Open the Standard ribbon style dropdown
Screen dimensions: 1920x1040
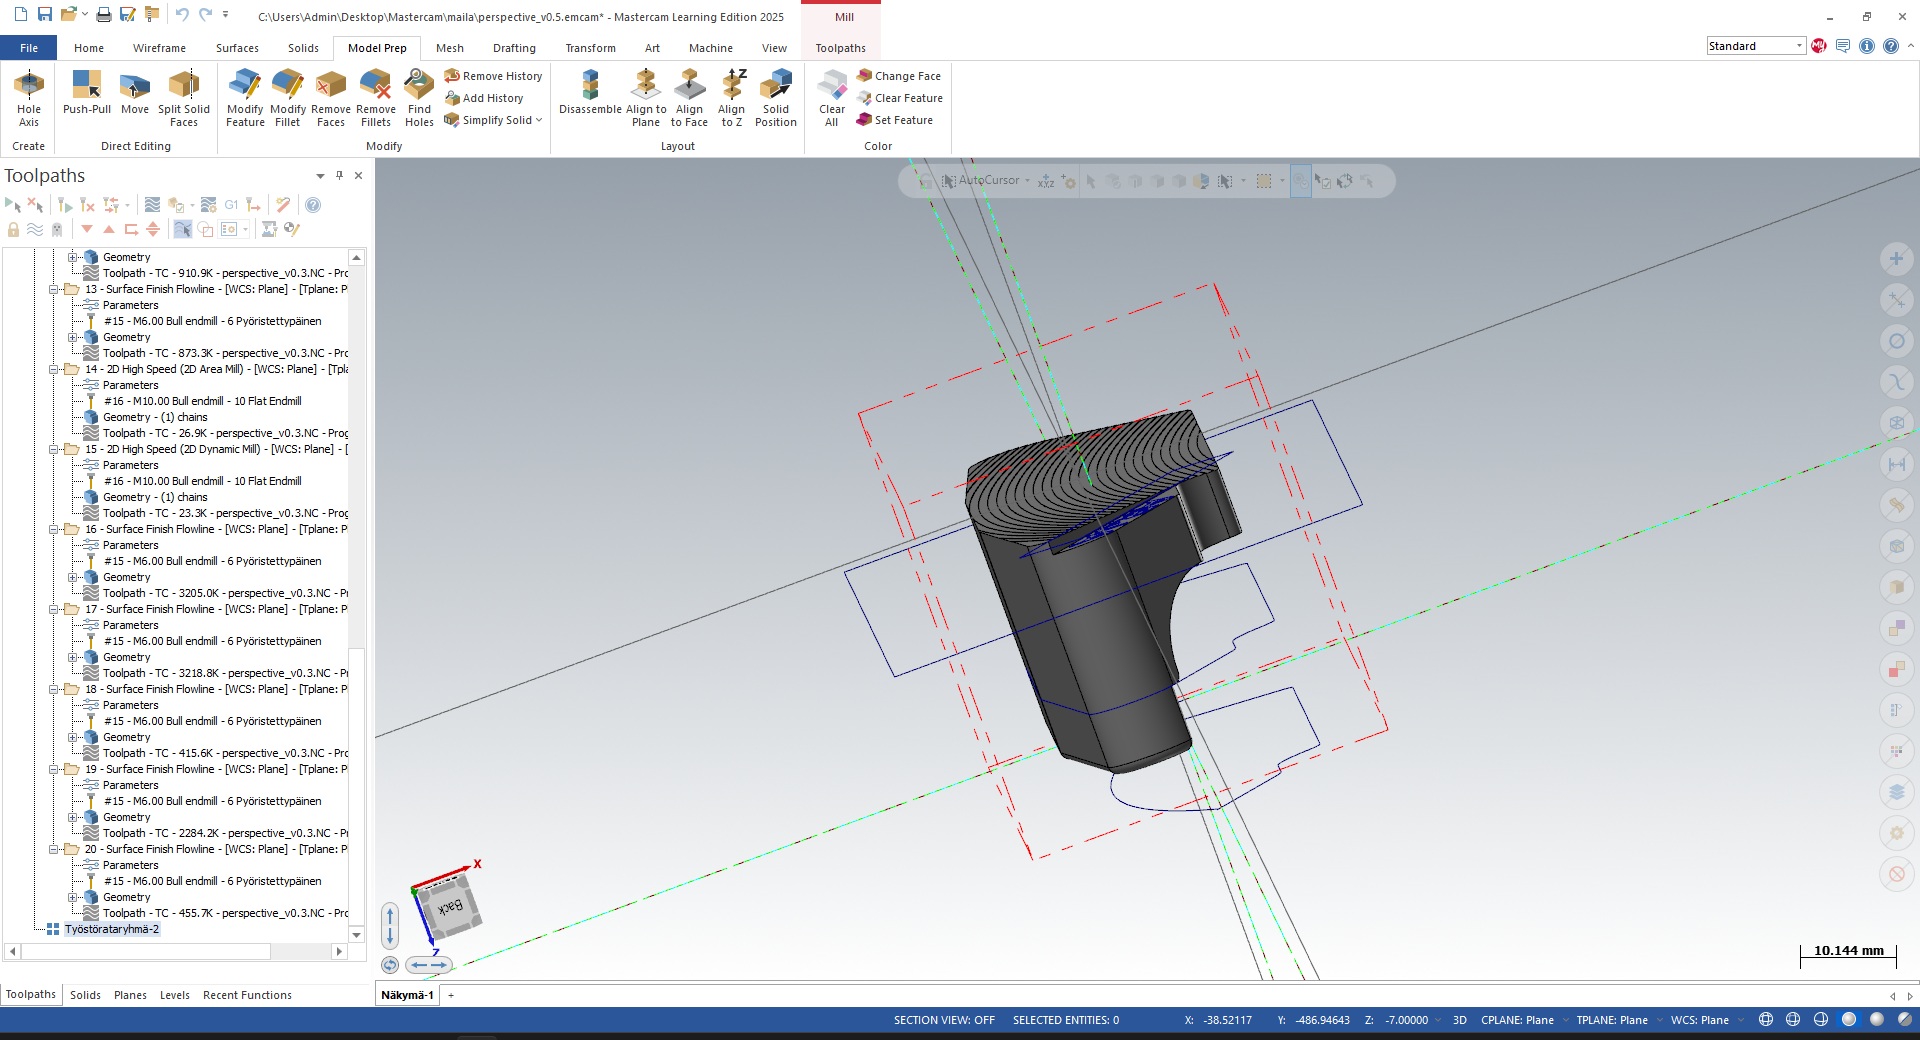[x=1798, y=46]
